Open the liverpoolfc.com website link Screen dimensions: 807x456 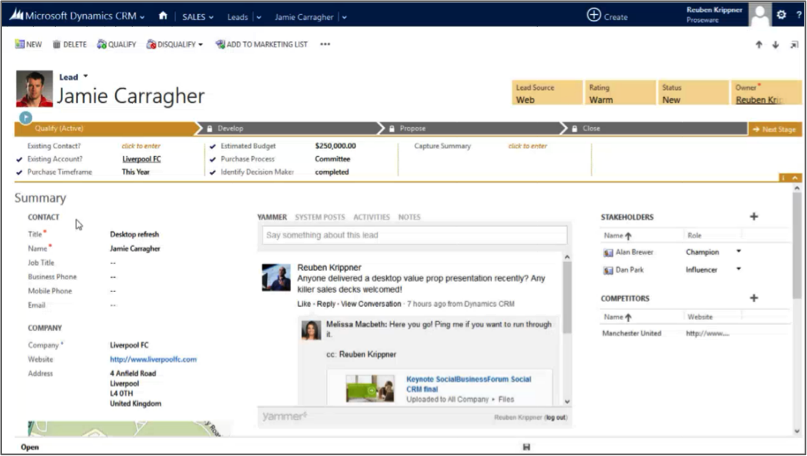(x=153, y=359)
